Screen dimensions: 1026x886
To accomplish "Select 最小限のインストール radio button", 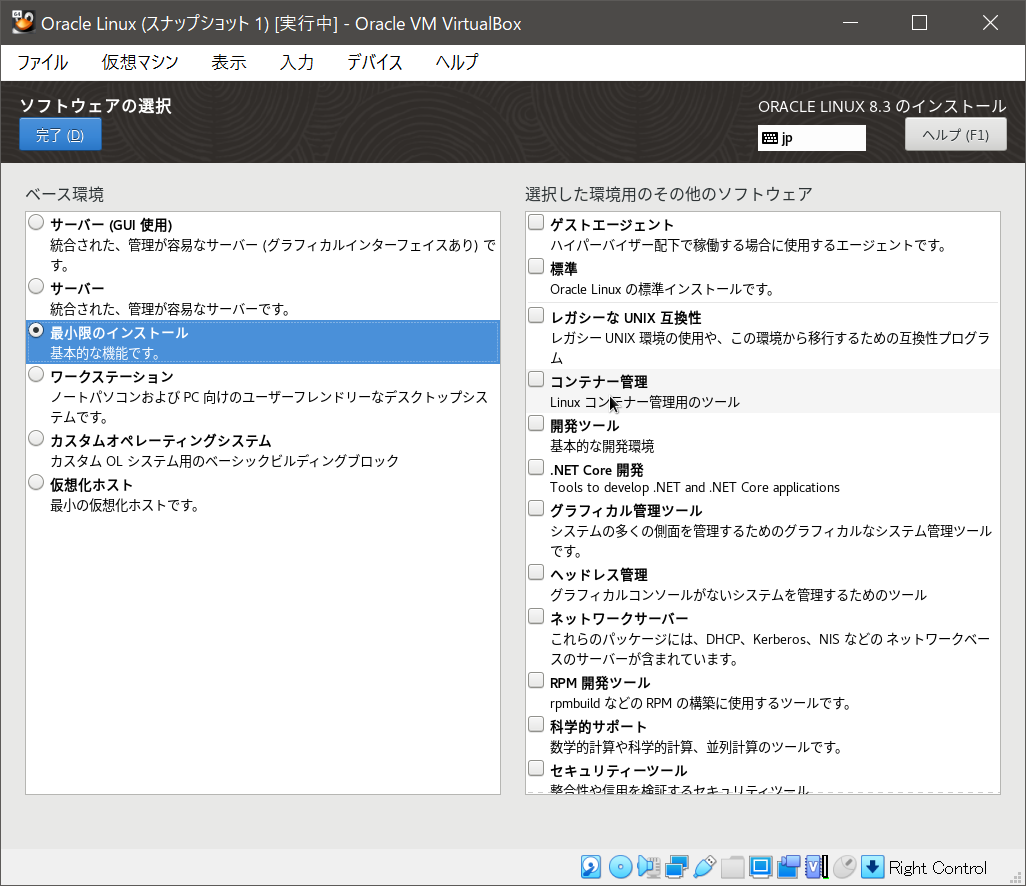I will [x=37, y=330].
